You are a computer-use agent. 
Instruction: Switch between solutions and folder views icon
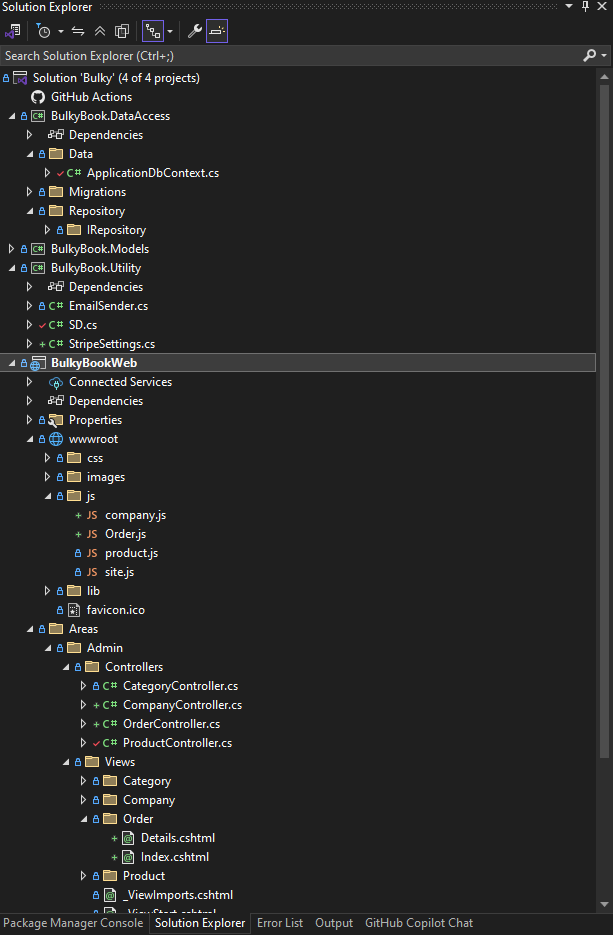(x=13, y=31)
